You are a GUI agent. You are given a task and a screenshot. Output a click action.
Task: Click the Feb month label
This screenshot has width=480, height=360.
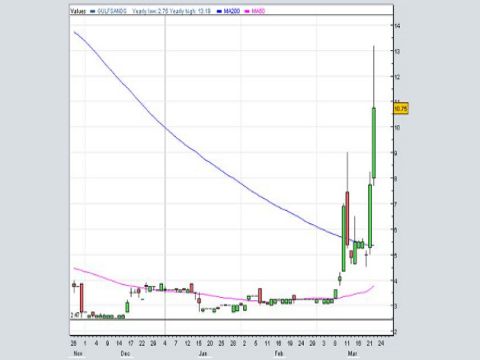click(x=279, y=353)
